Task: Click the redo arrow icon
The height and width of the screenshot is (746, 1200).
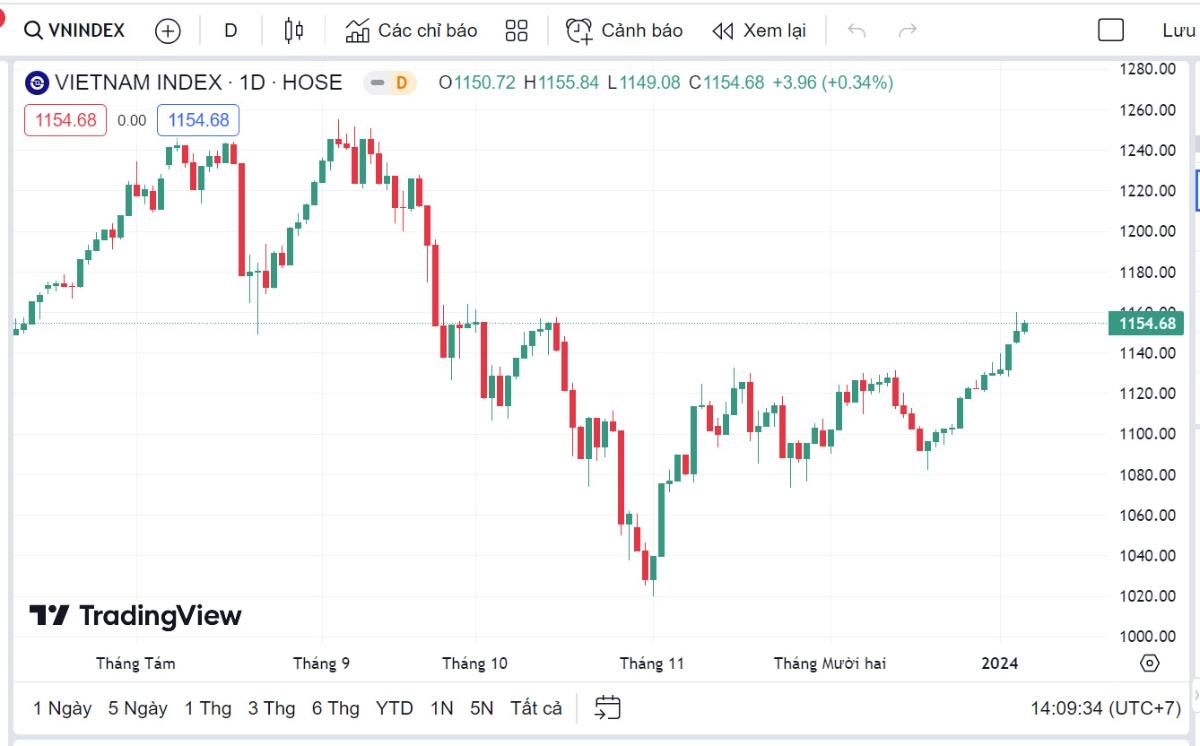Action: (908, 31)
